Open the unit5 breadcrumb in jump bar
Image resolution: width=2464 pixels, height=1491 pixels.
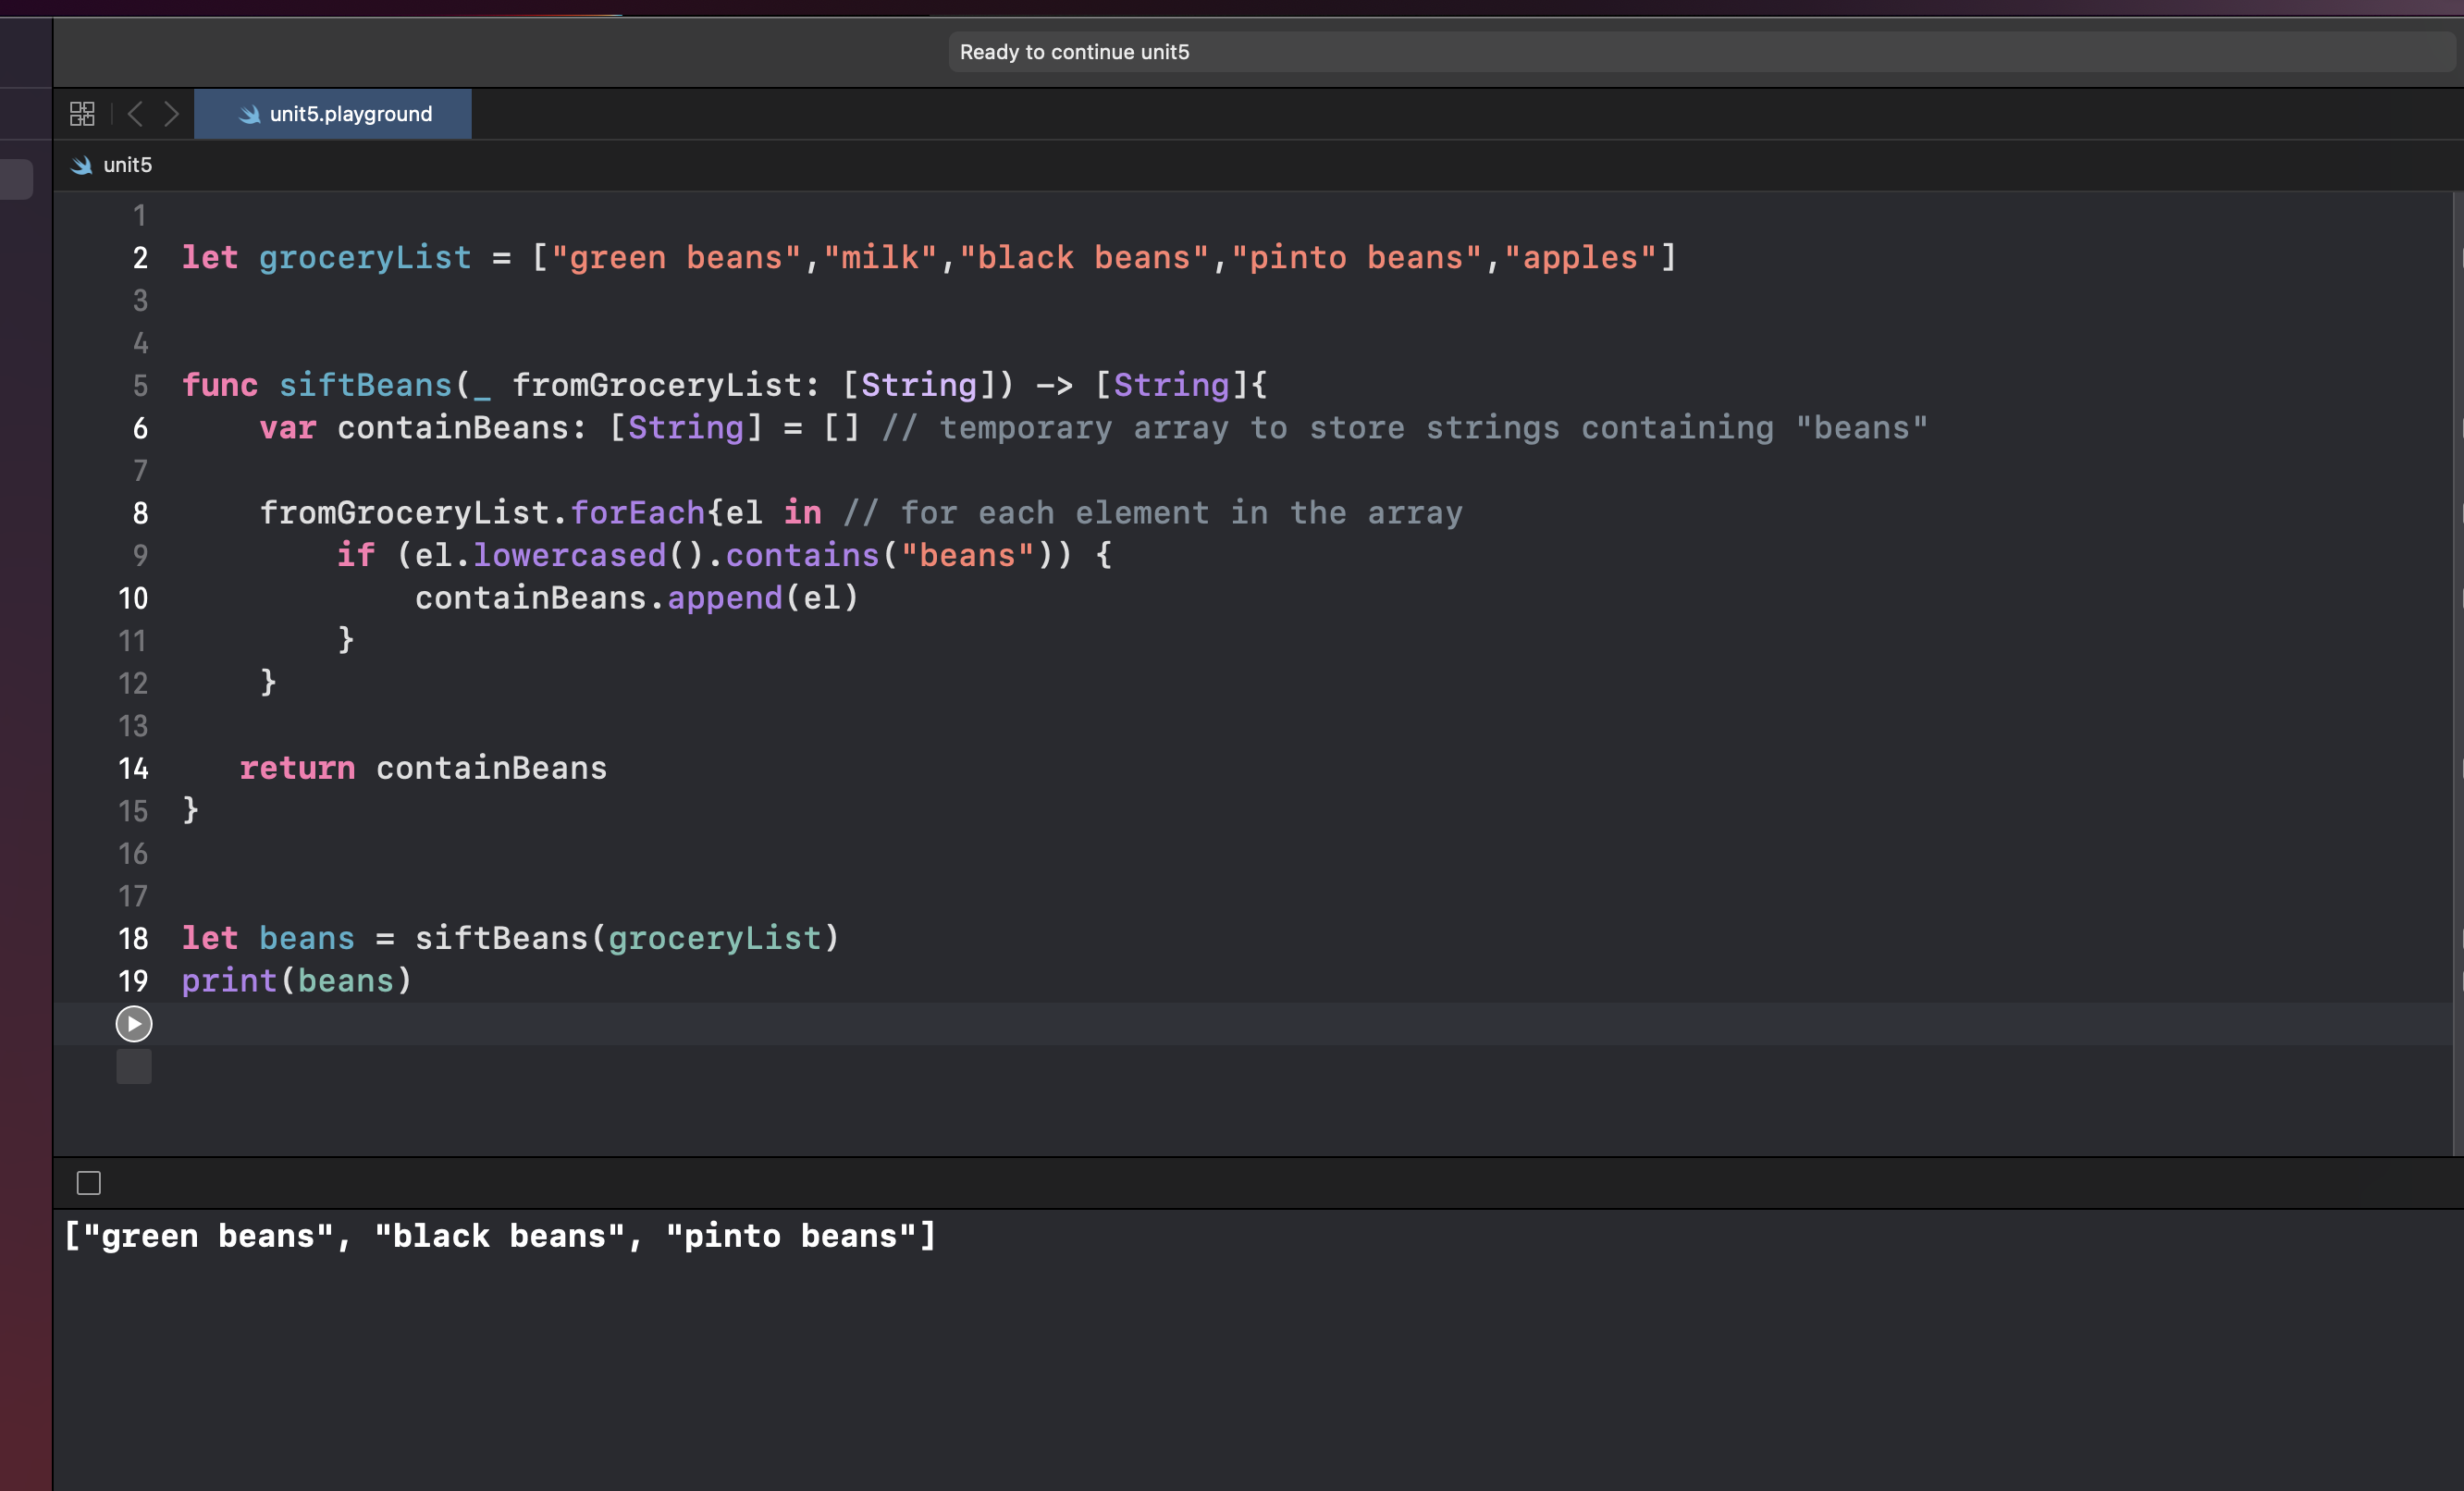coord(127,165)
